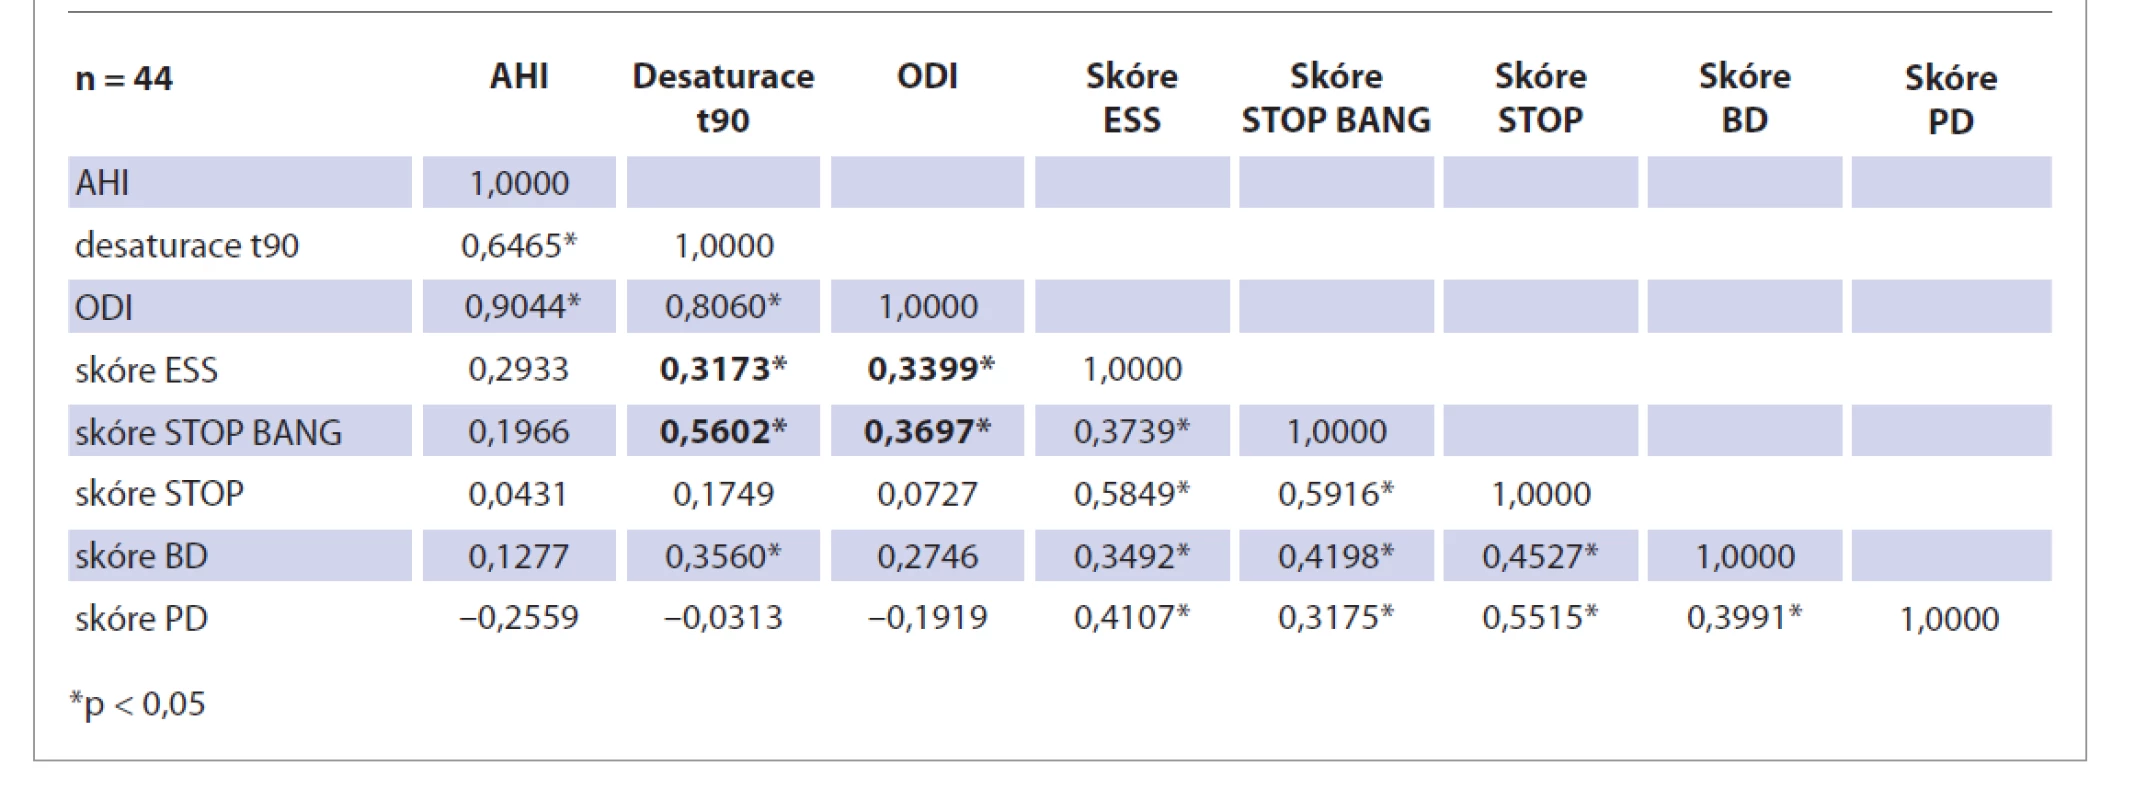This screenshot has width=2135, height=800.
Task: Select the cell with value 0,5515*
Action: 1540,617
